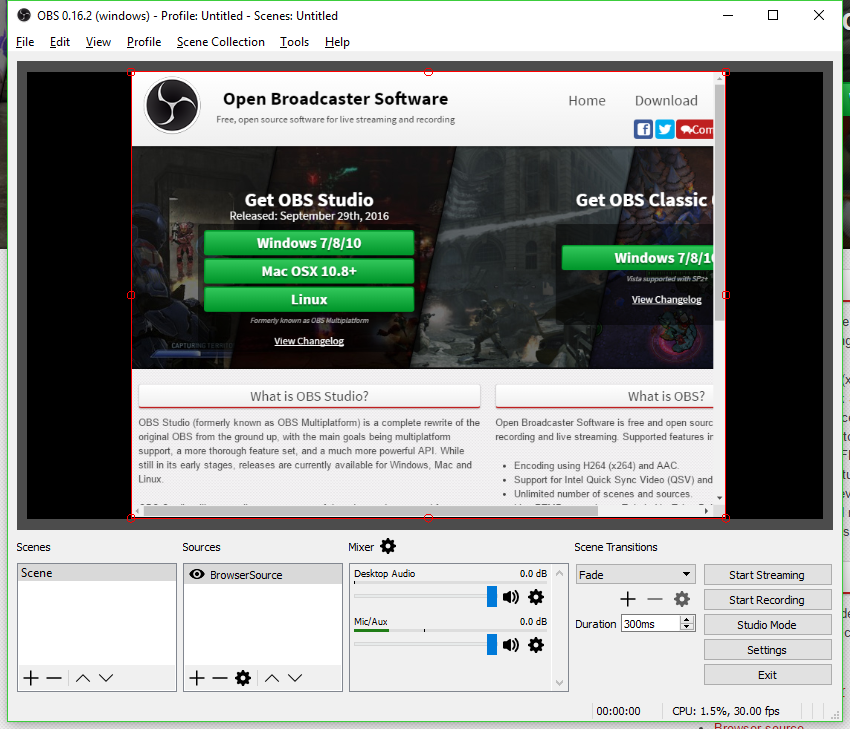Maximize the OBS window
The height and width of the screenshot is (729, 850).
click(x=773, y=15)
